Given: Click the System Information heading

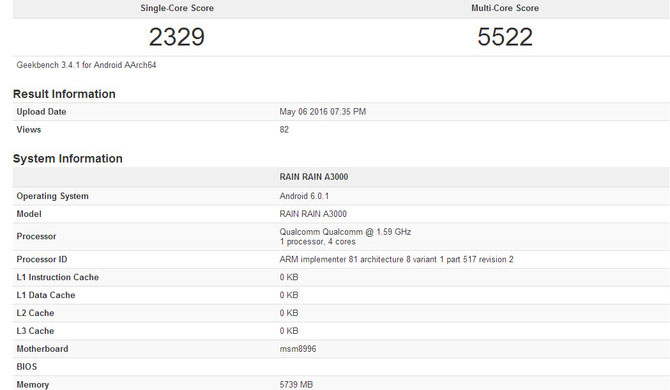Looking at the screenshot, I should [68, 158].
